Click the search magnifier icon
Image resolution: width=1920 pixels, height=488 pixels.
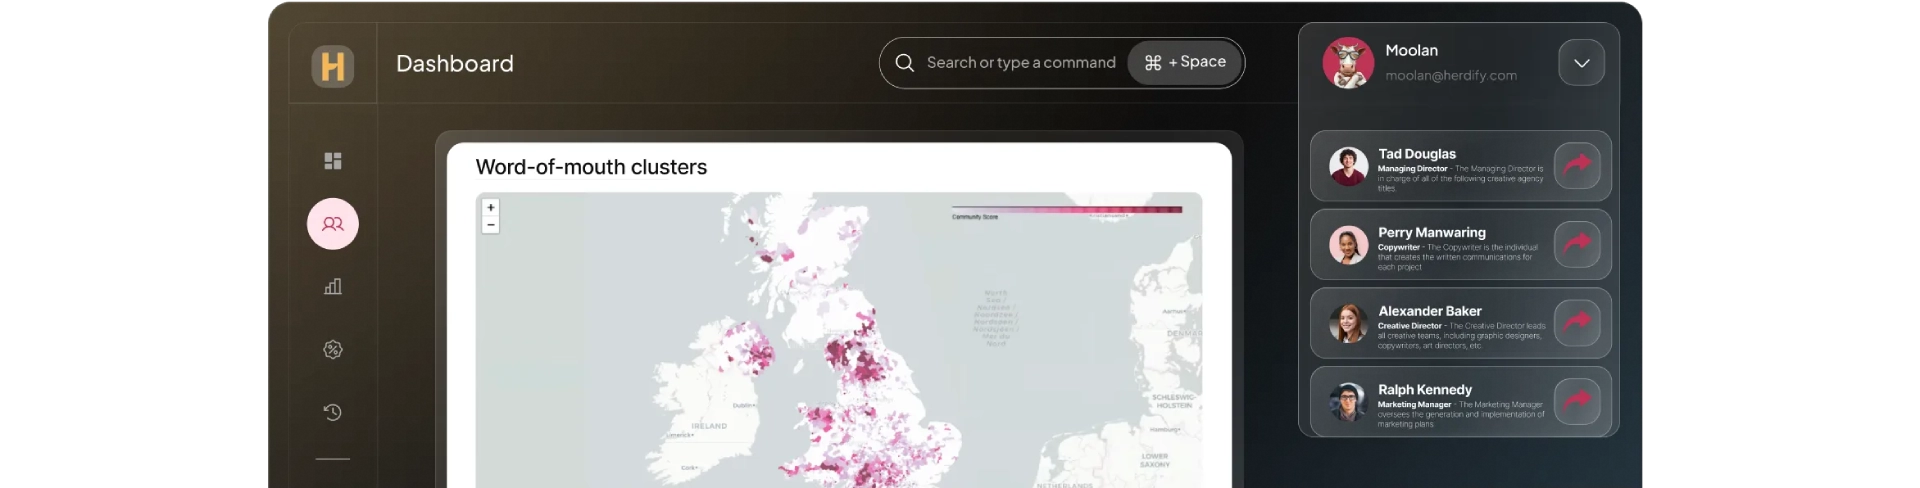click(904, 62)
